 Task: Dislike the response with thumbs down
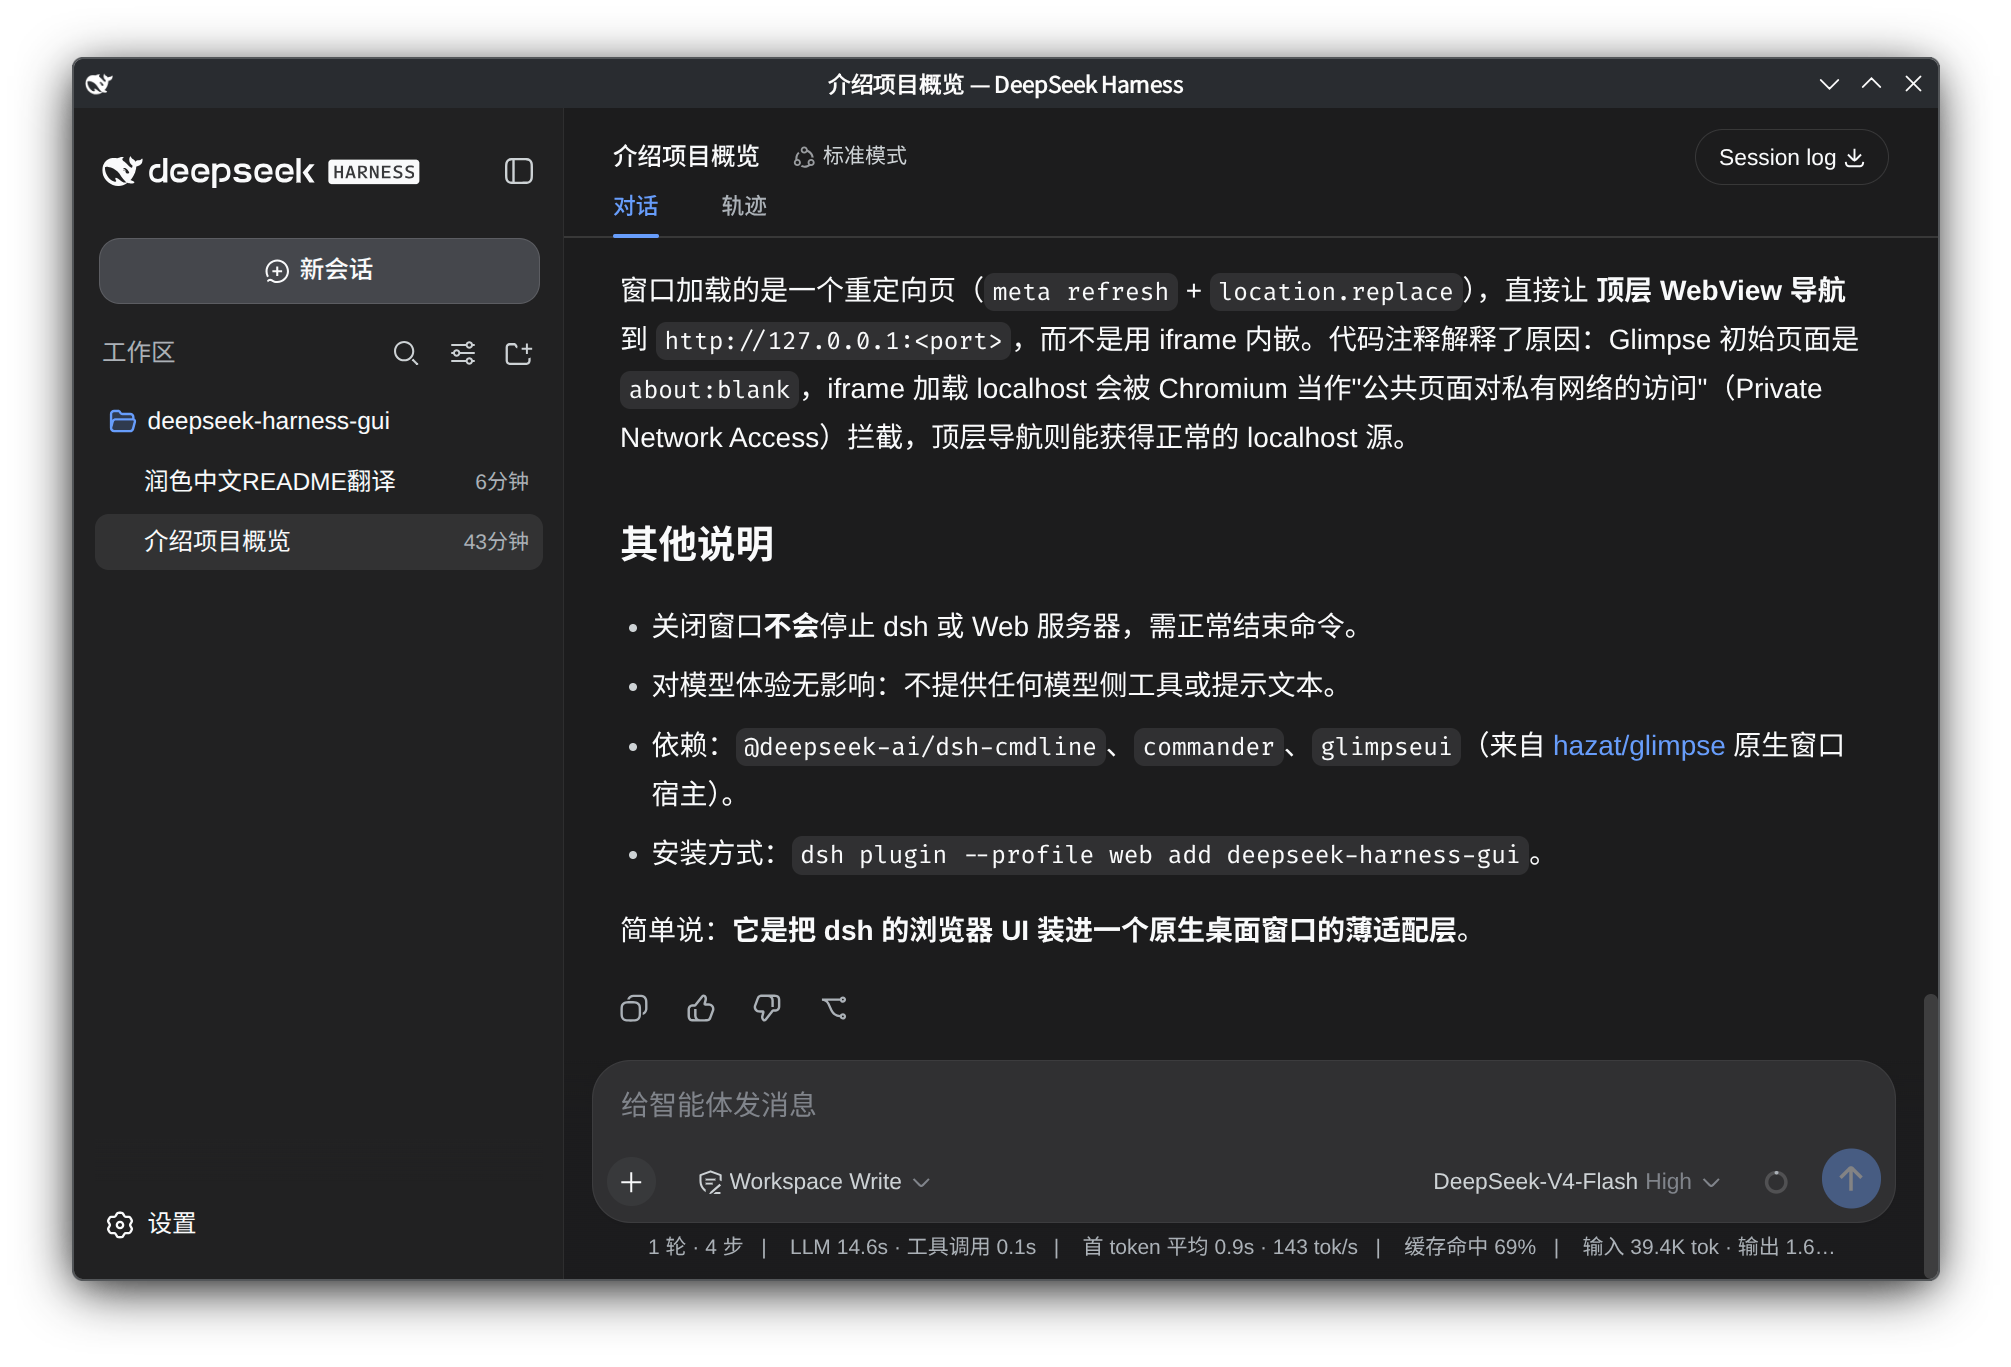tap(767, 1008)
